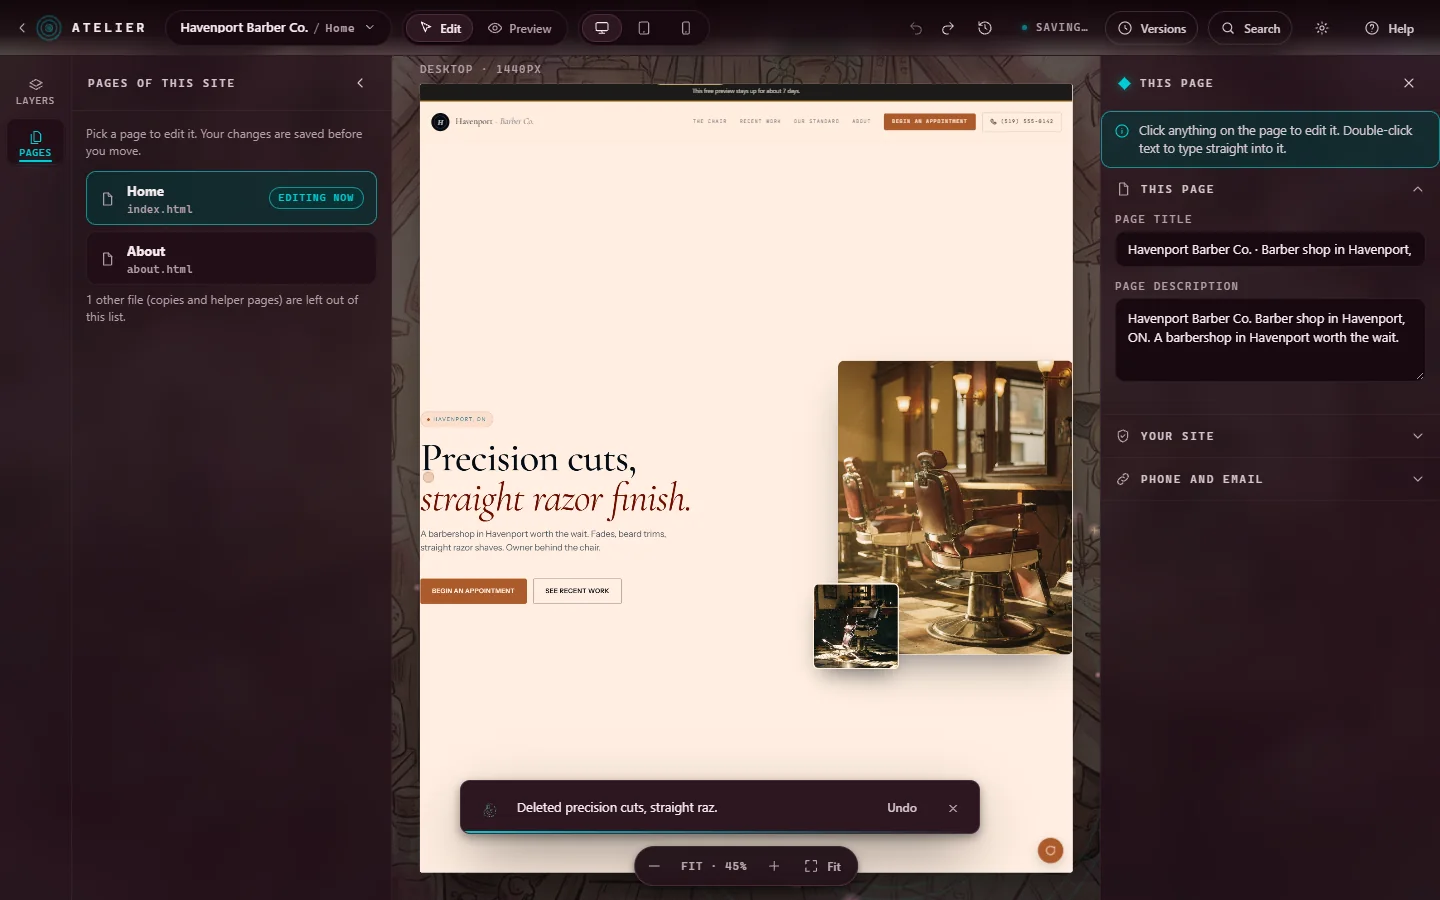This screenshot has width=1440, height=900.
Task: Open the Layers panel
Action: point(35,90)
